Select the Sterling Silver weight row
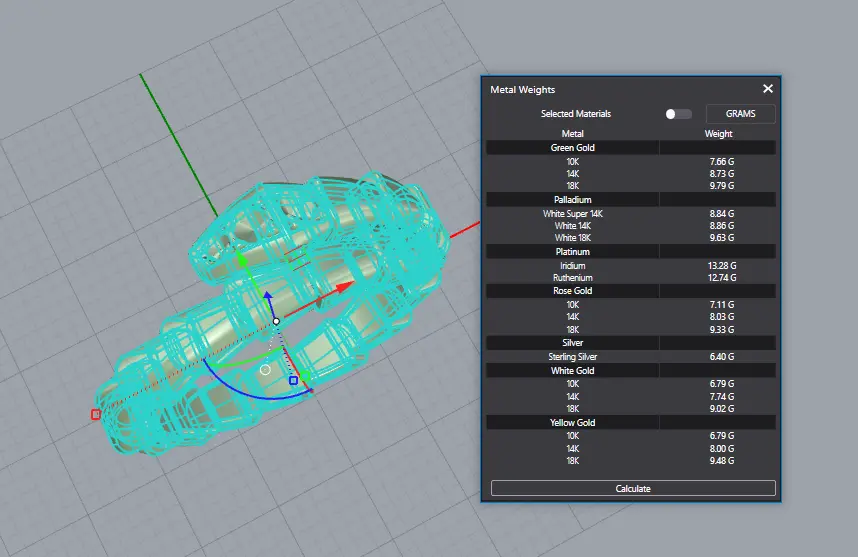 pyautogui.click(x=630, y=357)
